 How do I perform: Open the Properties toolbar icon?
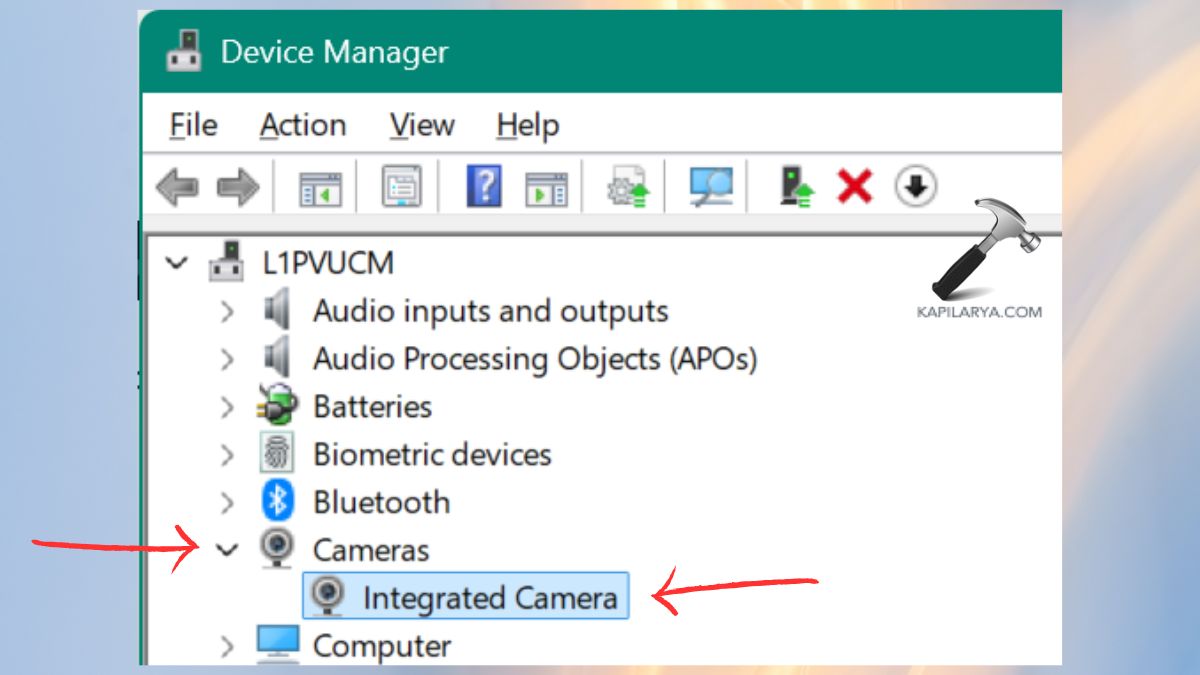tap(402, 187)
